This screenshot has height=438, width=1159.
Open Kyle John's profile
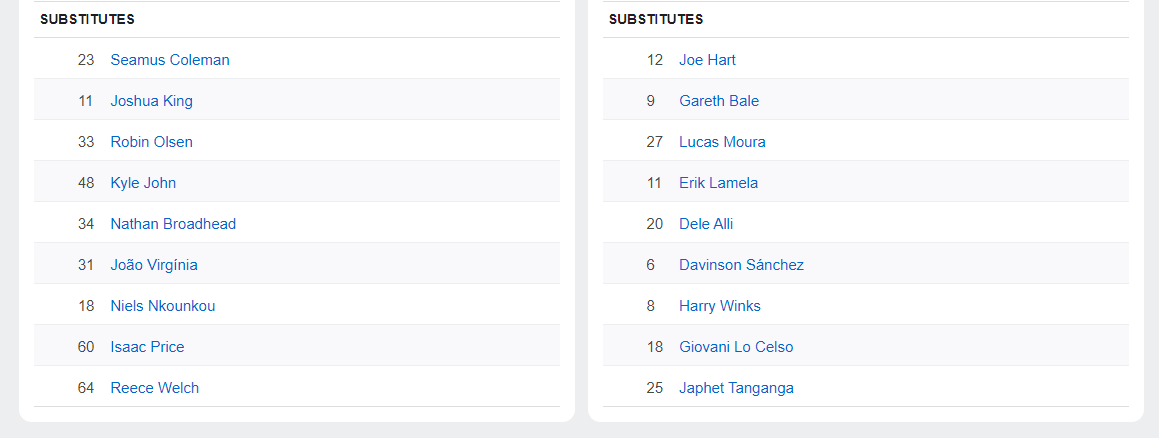pos(143,183)
